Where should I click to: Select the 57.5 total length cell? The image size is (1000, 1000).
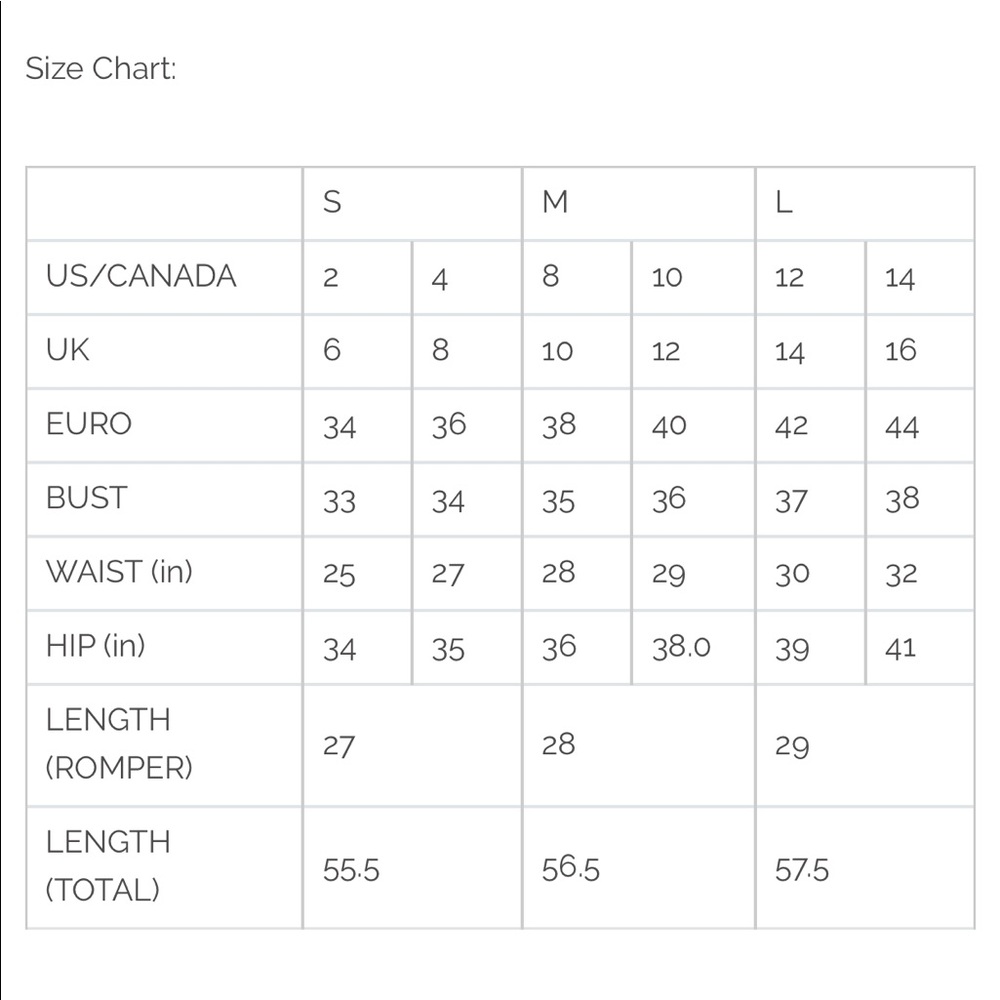coord(865,868)
